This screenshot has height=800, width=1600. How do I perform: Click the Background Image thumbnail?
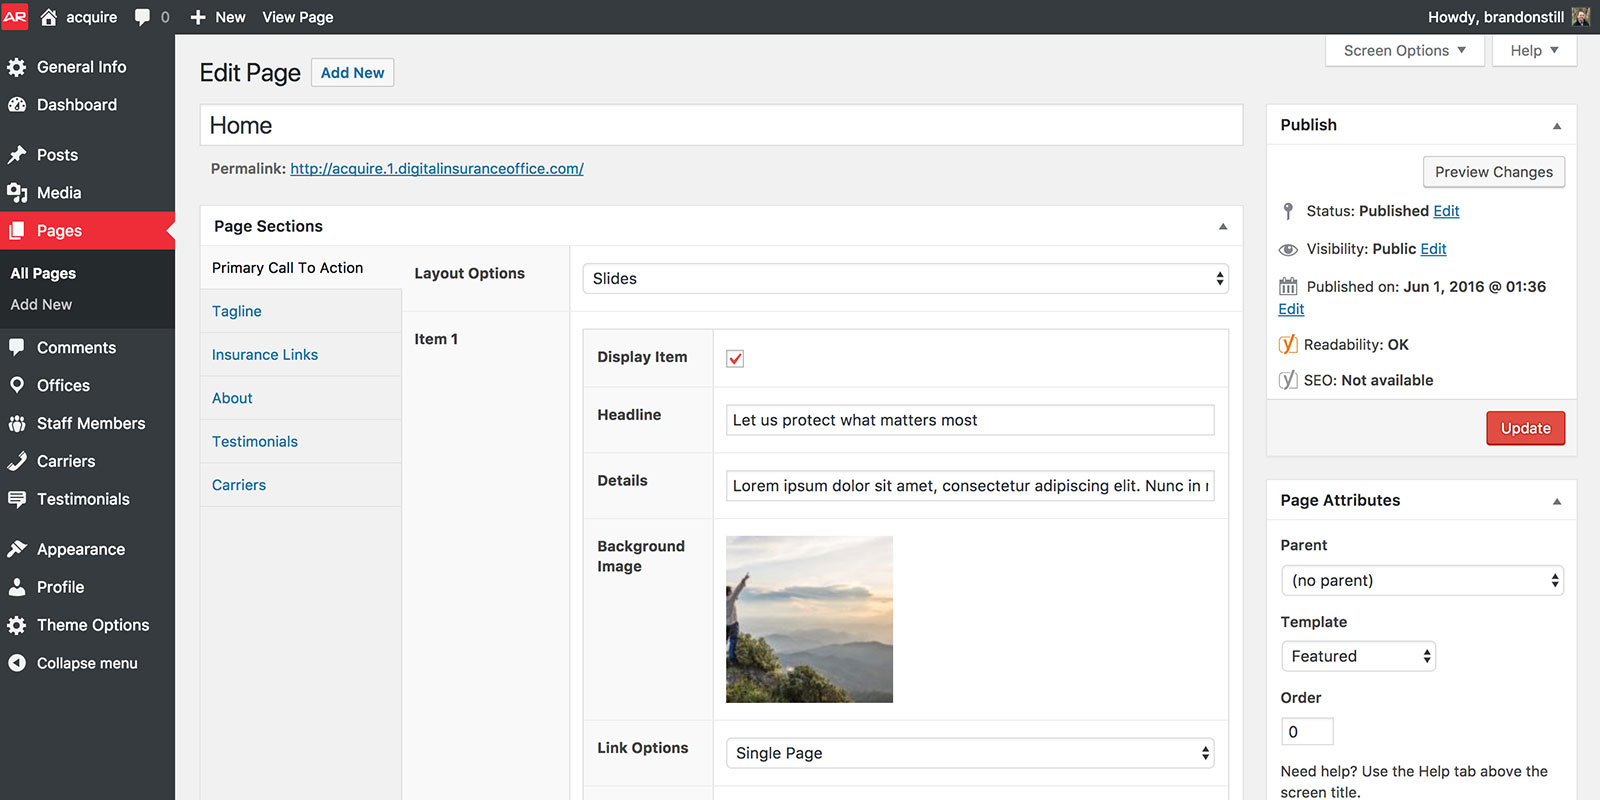click(x=809, y=619)
